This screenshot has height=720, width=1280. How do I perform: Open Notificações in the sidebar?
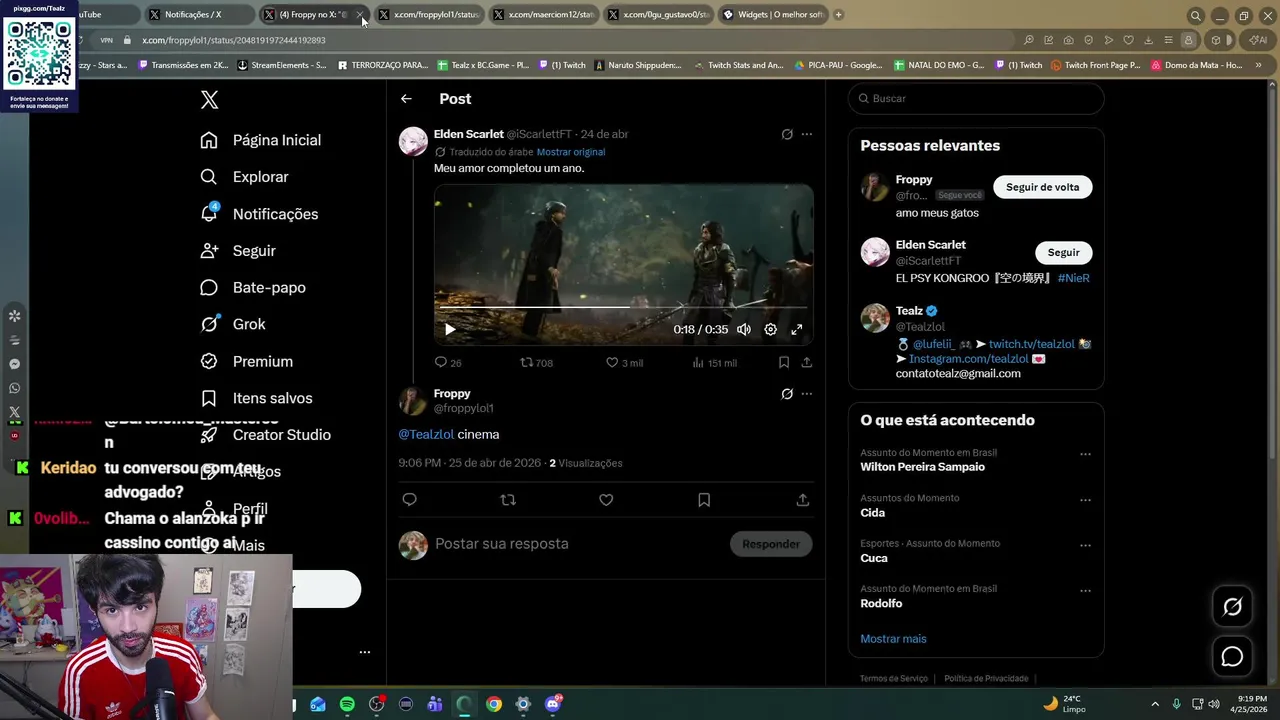tap(259, 214)
